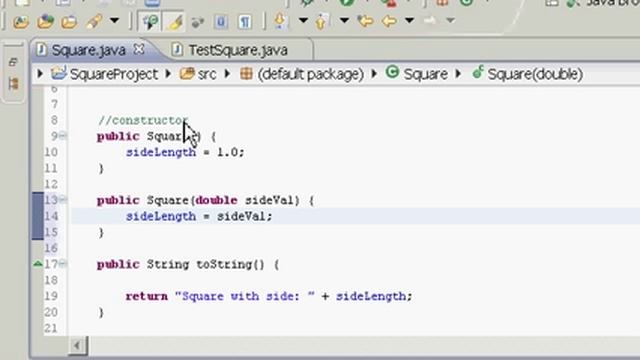The height and width of the screenshot is (360, 640).
Task: Expand the arrow after SquareProject breadcrumb
Action: [168, 74]
